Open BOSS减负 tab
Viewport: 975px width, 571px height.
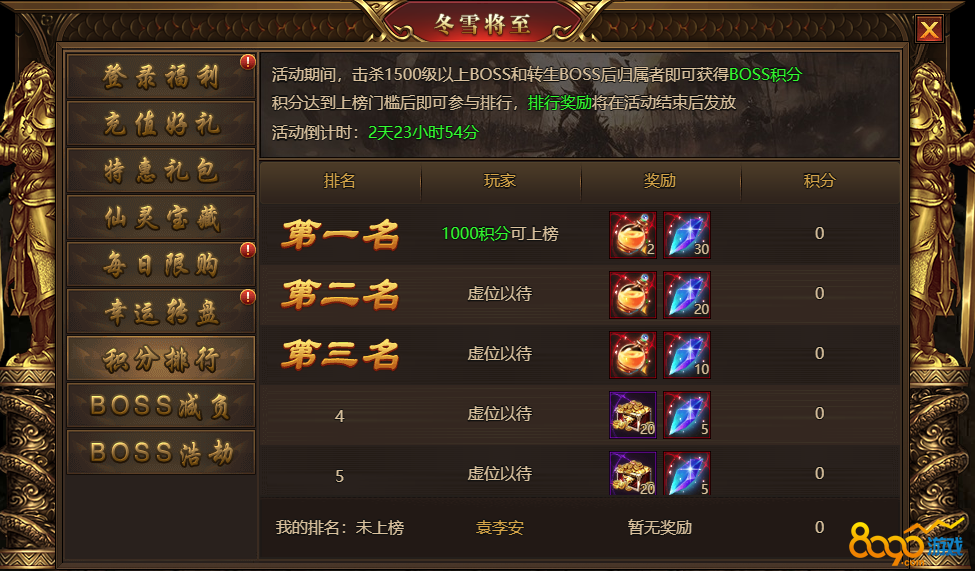[161, 406]
